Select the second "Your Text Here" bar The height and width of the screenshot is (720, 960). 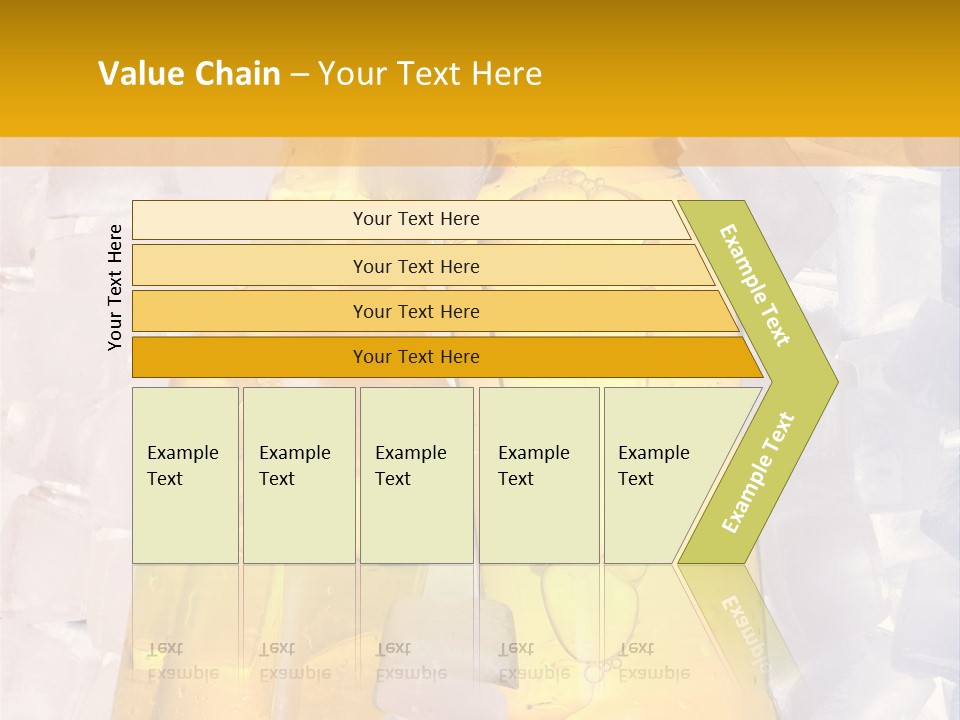click(415, 266)
